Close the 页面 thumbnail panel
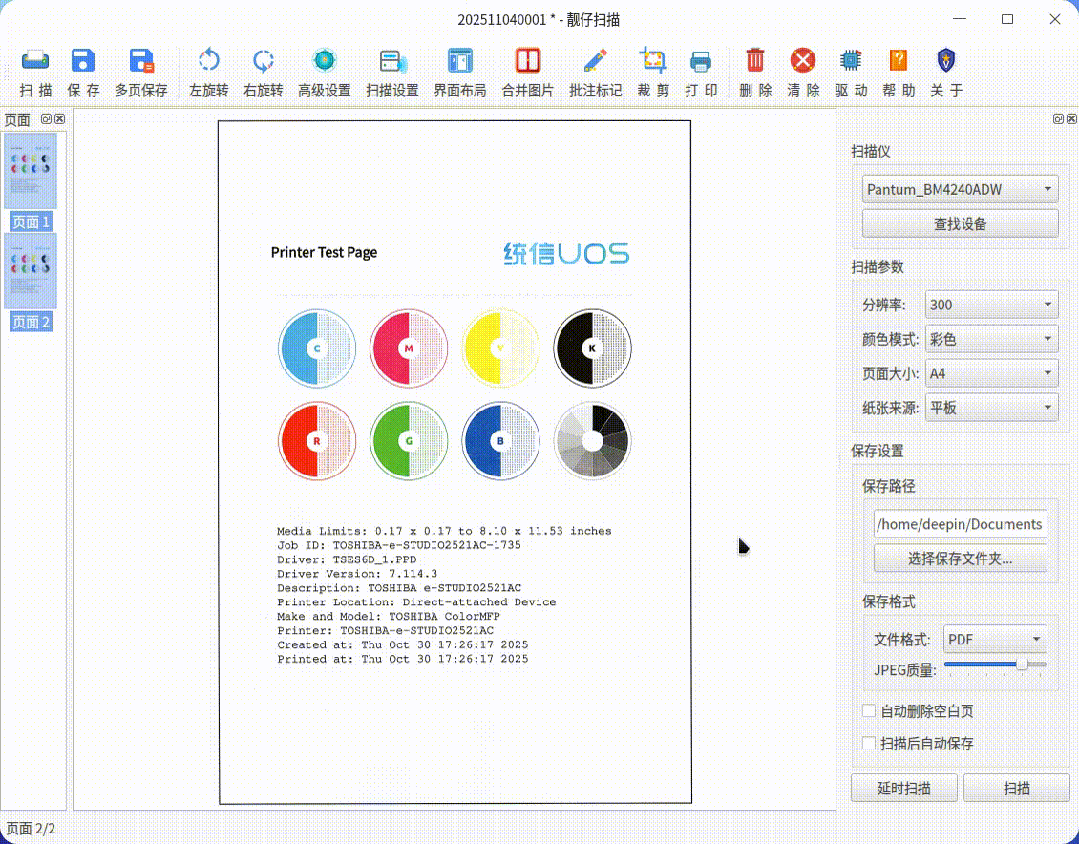Image resolution: width=1079 pixels, height=844 pixels. pos(59,119)
